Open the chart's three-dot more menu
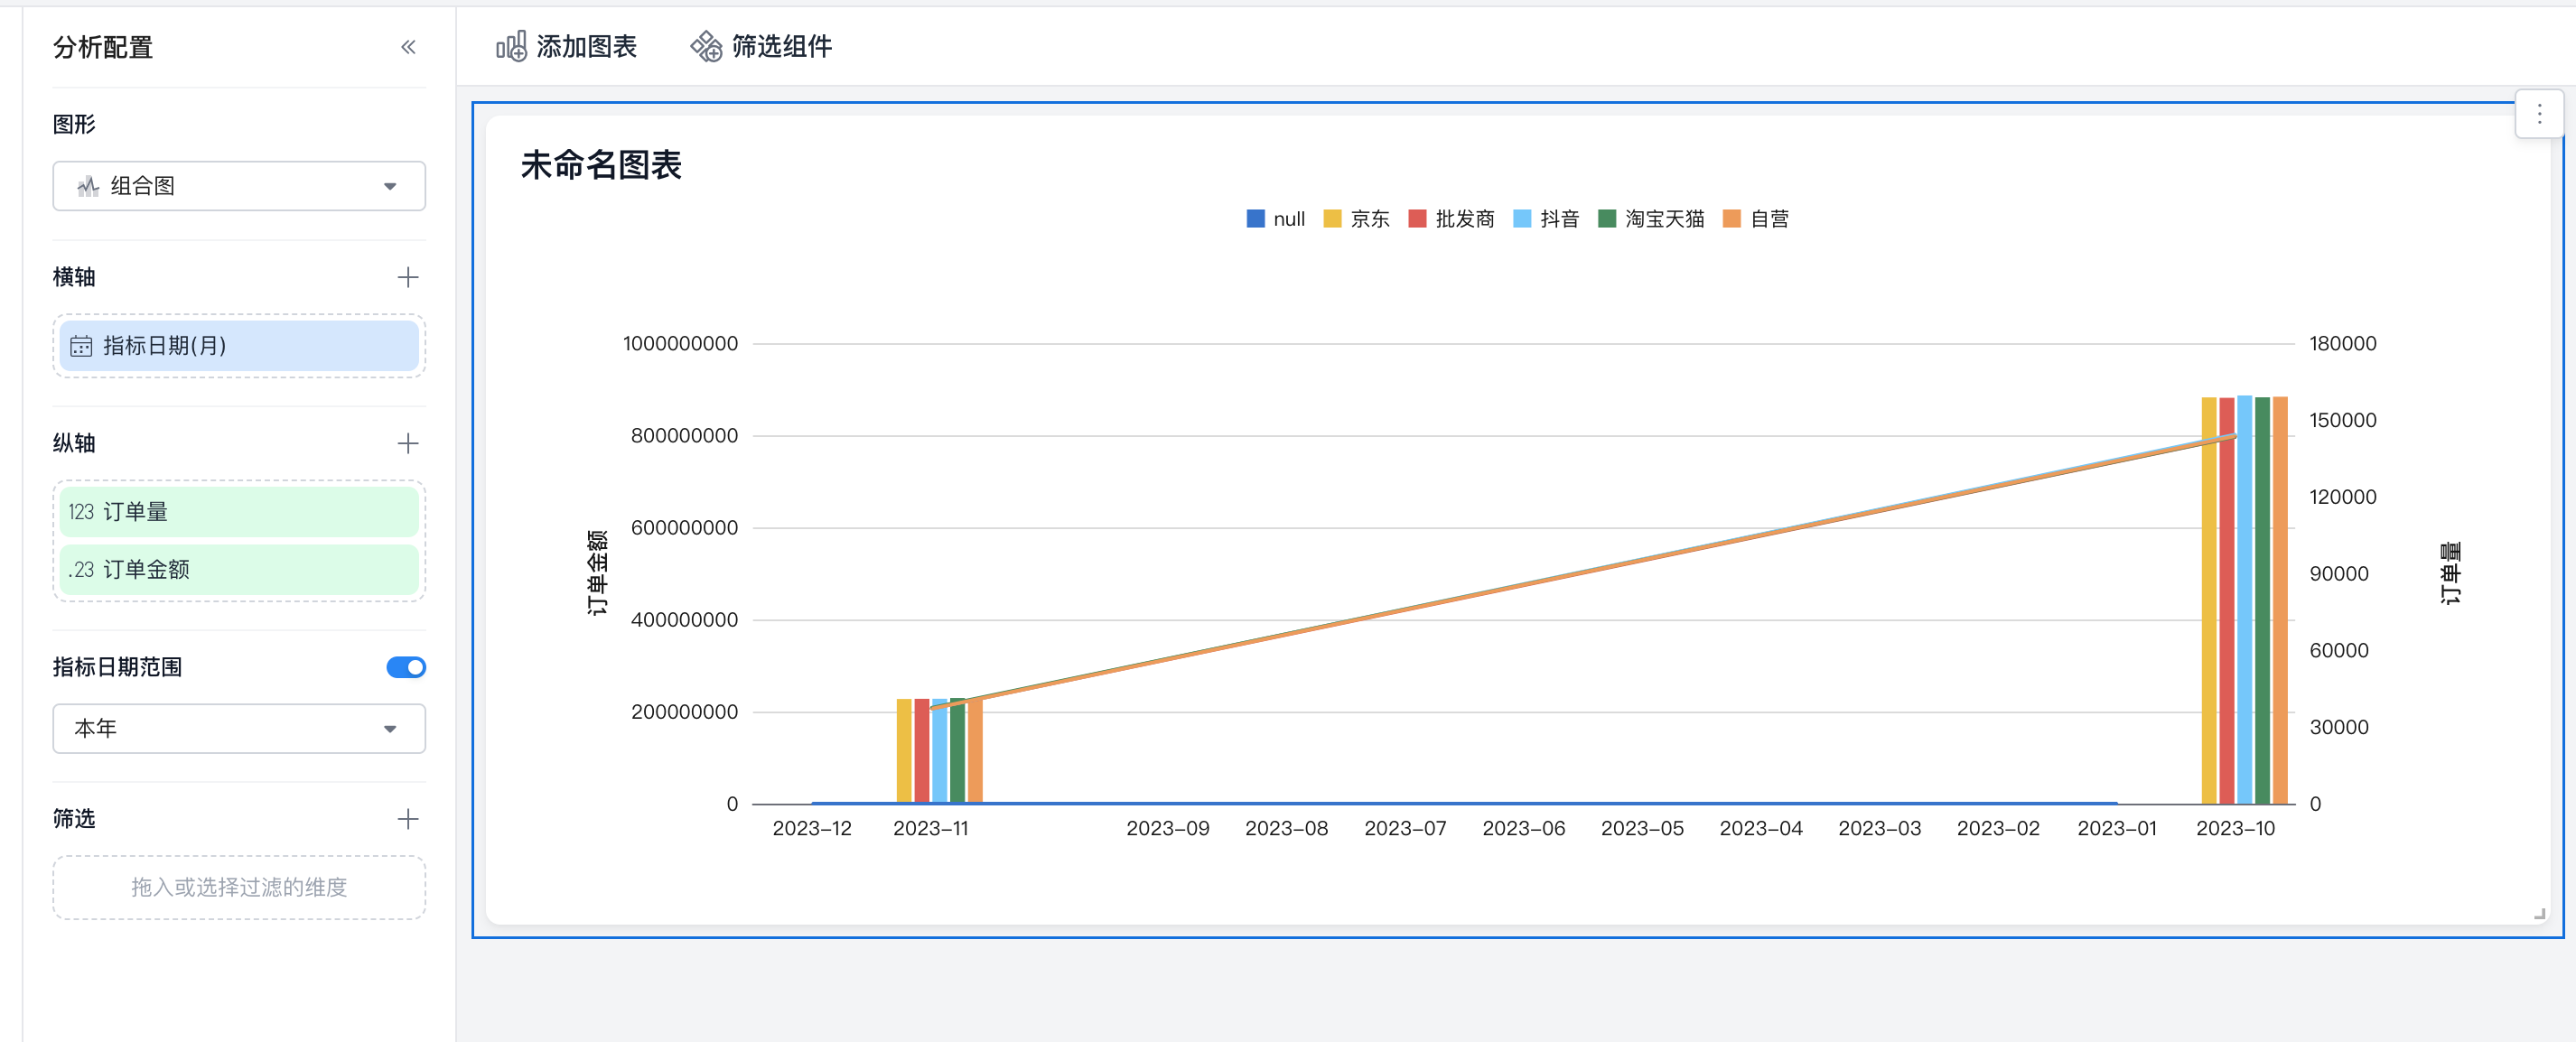 tap(2538, 115)
